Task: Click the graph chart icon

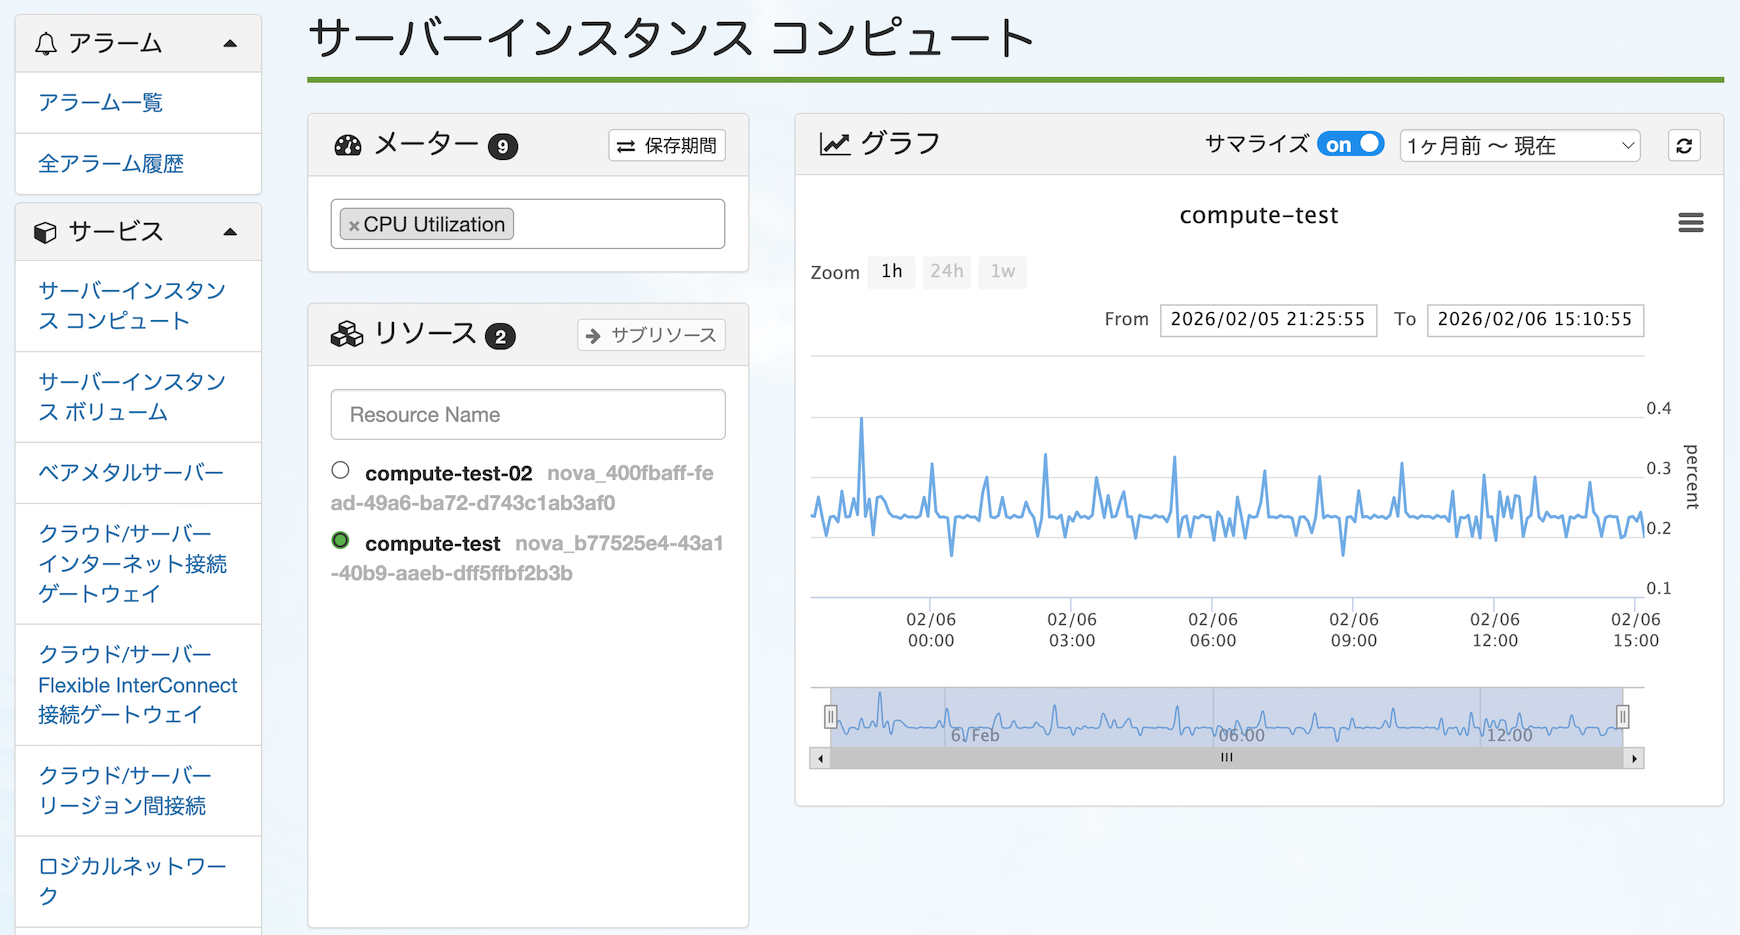Action: [x=834, y=145]
